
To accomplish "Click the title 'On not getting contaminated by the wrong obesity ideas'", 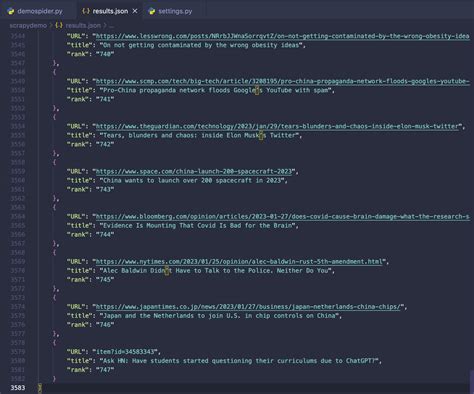I will pyautogui.click(x=201, y=45).
